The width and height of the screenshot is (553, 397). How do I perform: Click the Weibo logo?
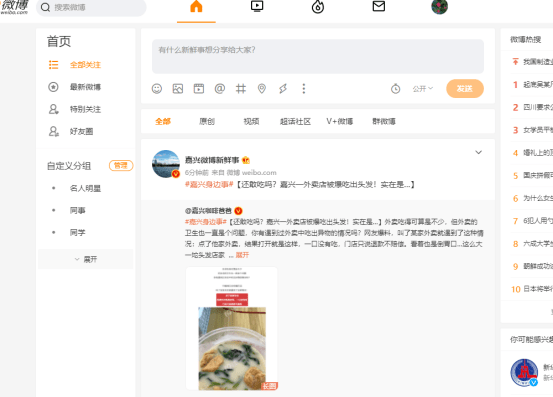coord(14,7)
